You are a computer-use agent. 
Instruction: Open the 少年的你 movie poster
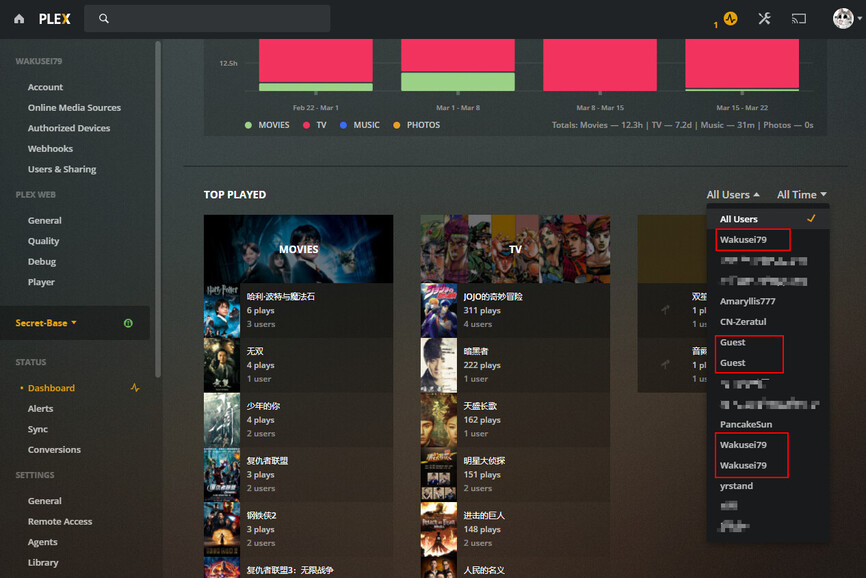point(222,420)
